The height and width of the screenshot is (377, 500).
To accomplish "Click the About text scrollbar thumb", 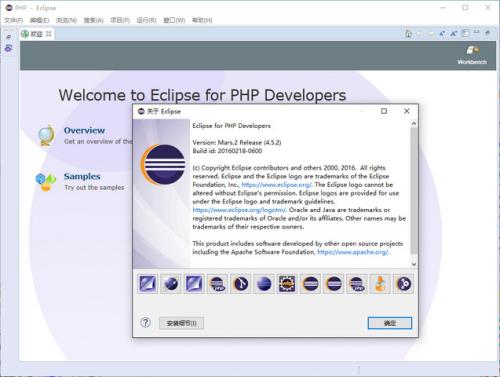I will click(414, 190).
